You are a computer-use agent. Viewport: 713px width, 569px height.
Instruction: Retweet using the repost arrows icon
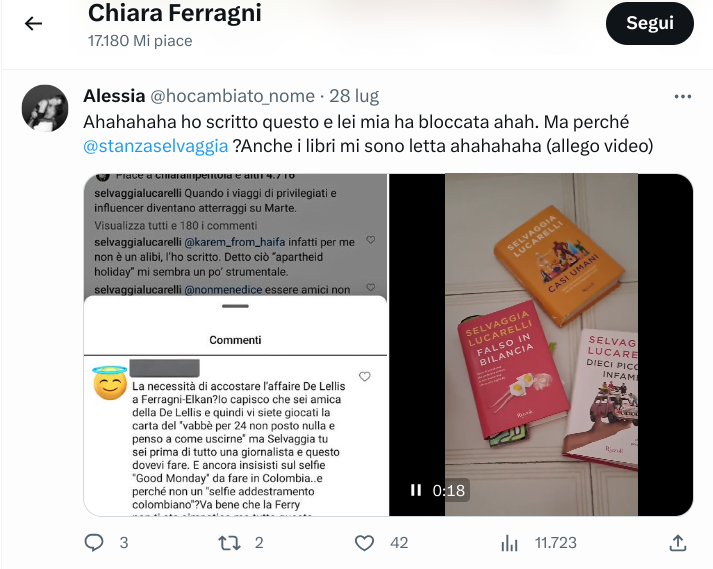click(229, 543)
